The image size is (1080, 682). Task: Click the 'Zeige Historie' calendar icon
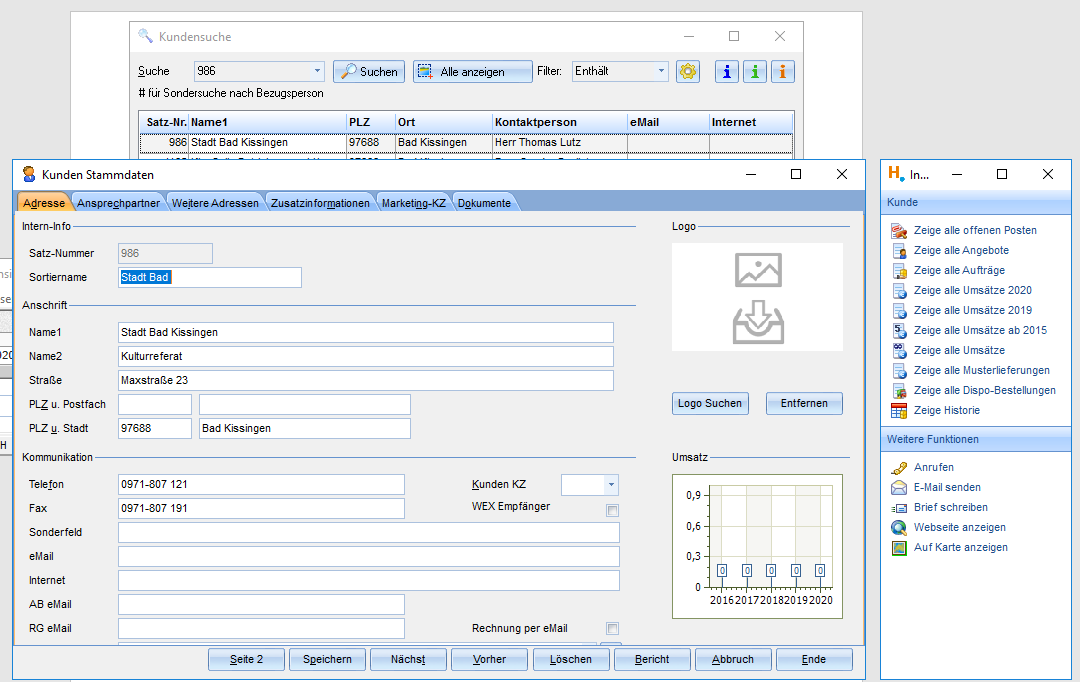tap(899, 411)
